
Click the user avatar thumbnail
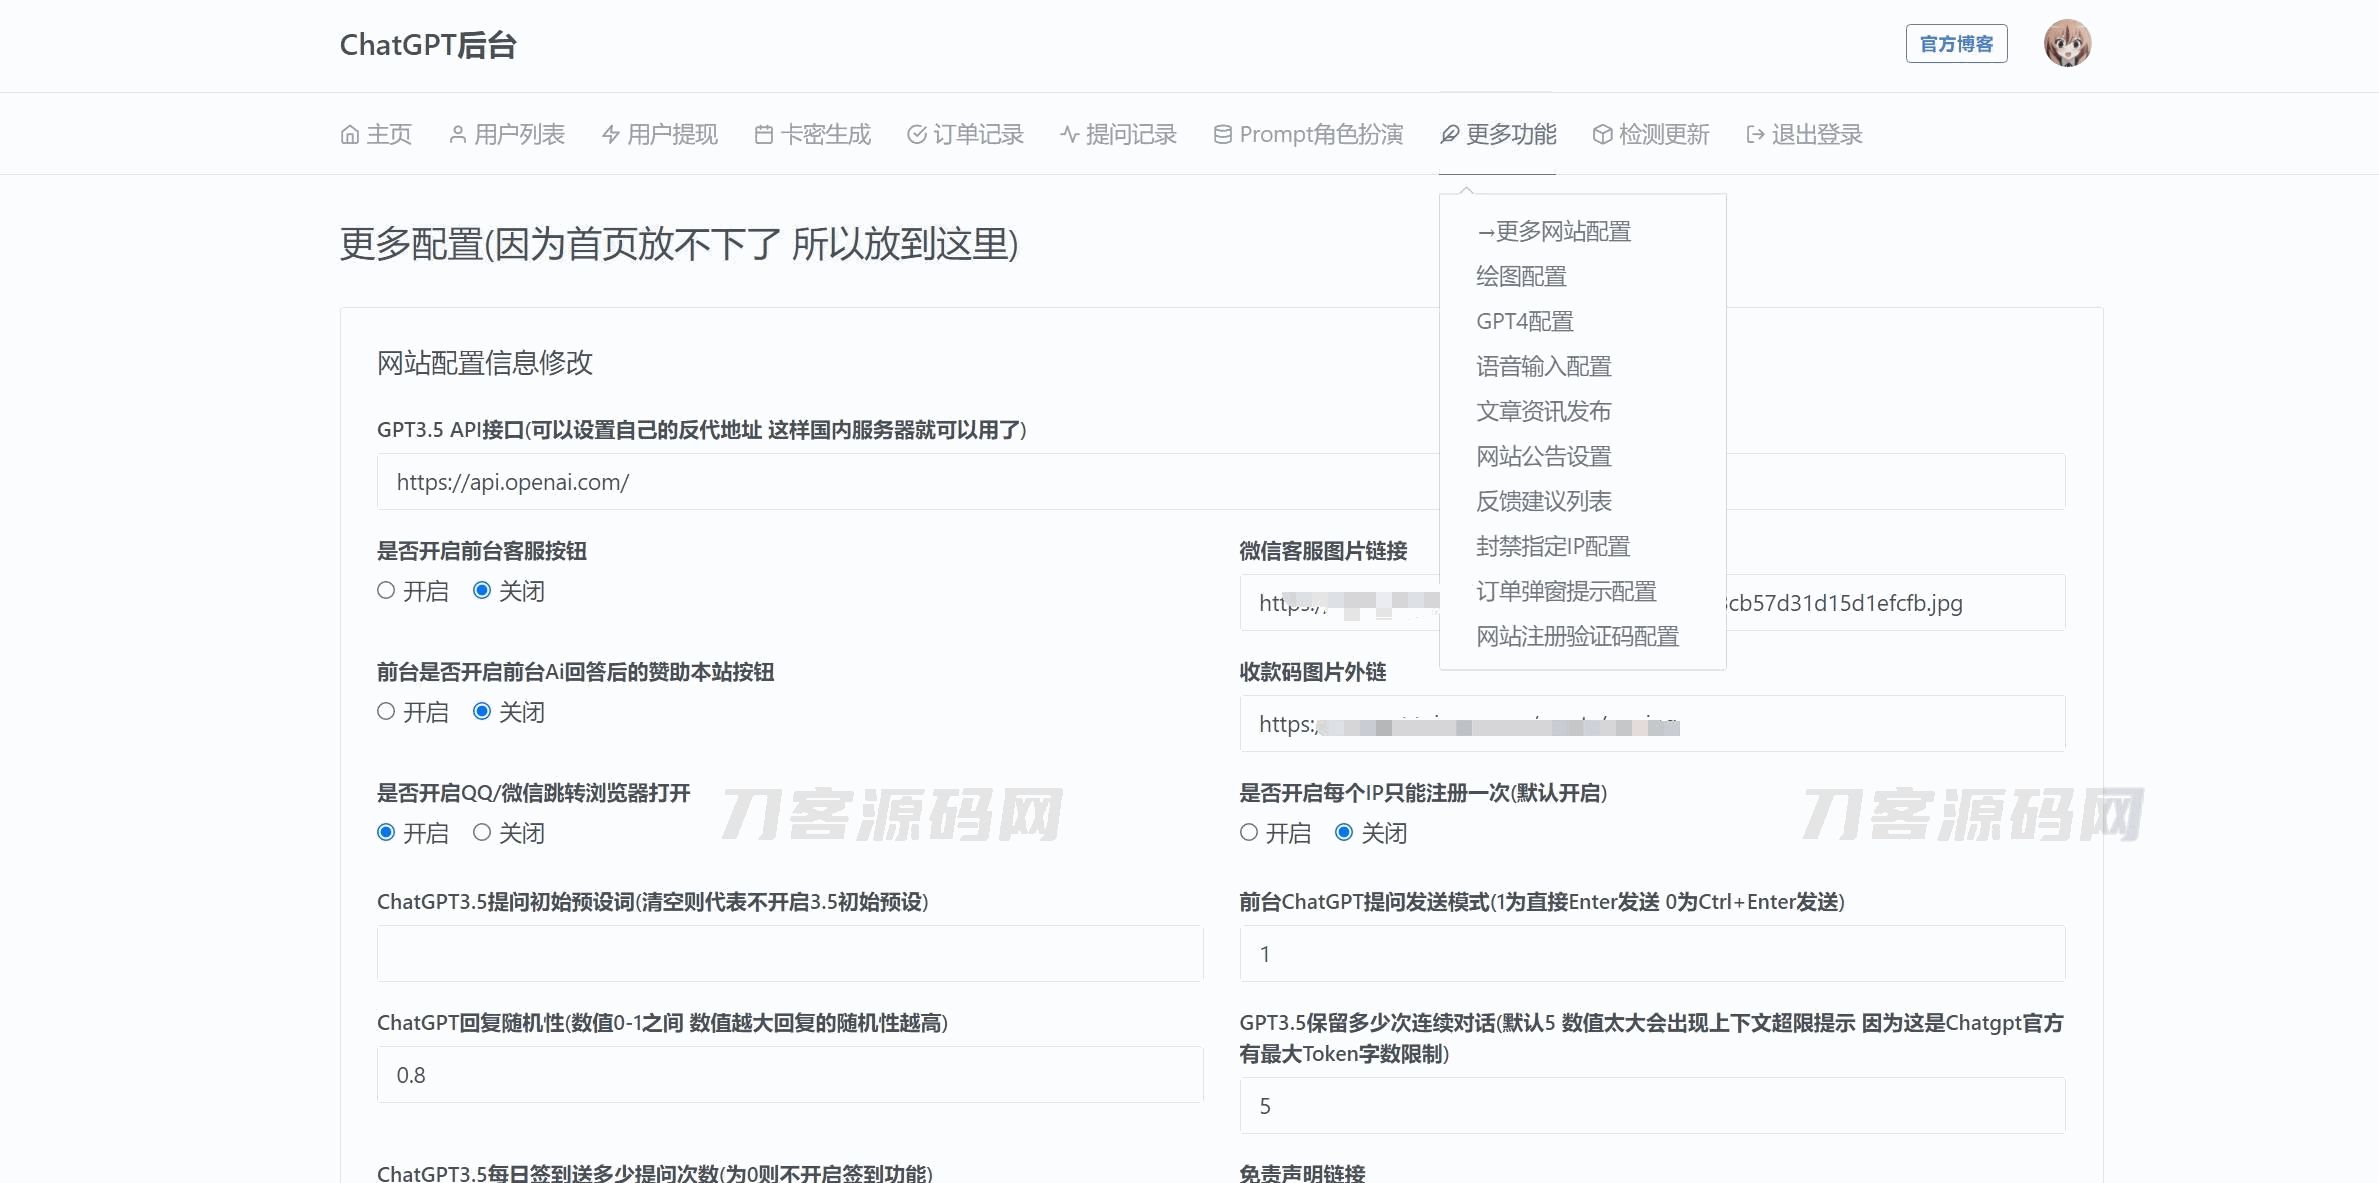point(2067,44)
